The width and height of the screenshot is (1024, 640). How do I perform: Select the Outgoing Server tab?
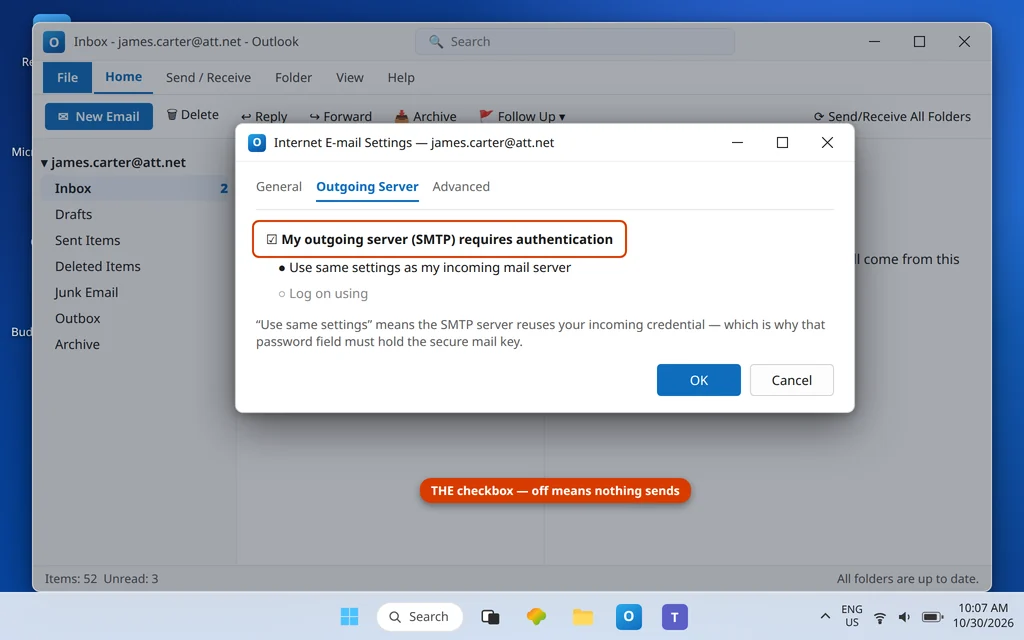click(x=367, y=187)
